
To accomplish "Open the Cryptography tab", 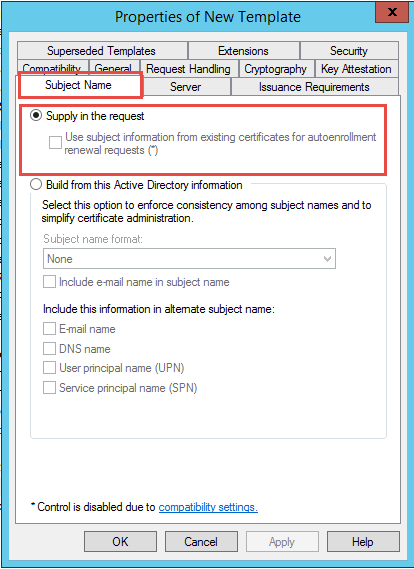I will click(x=276, y=69).
